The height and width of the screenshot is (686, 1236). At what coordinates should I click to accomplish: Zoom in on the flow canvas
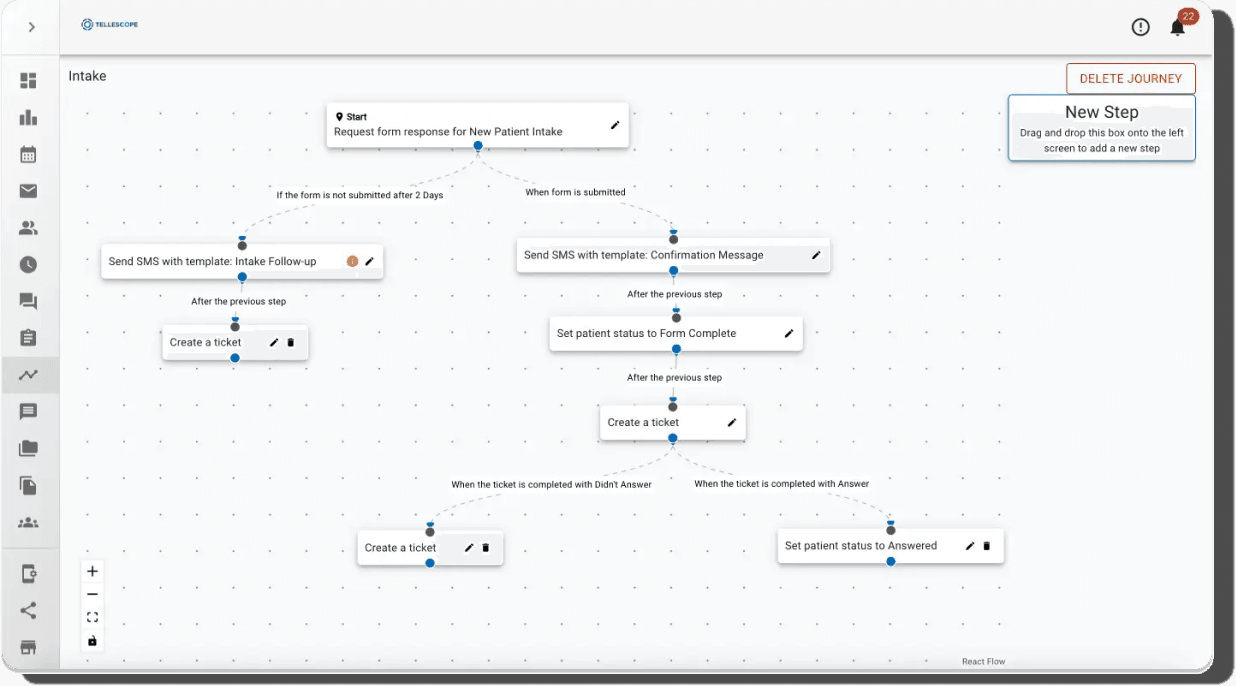coord(92,571)
